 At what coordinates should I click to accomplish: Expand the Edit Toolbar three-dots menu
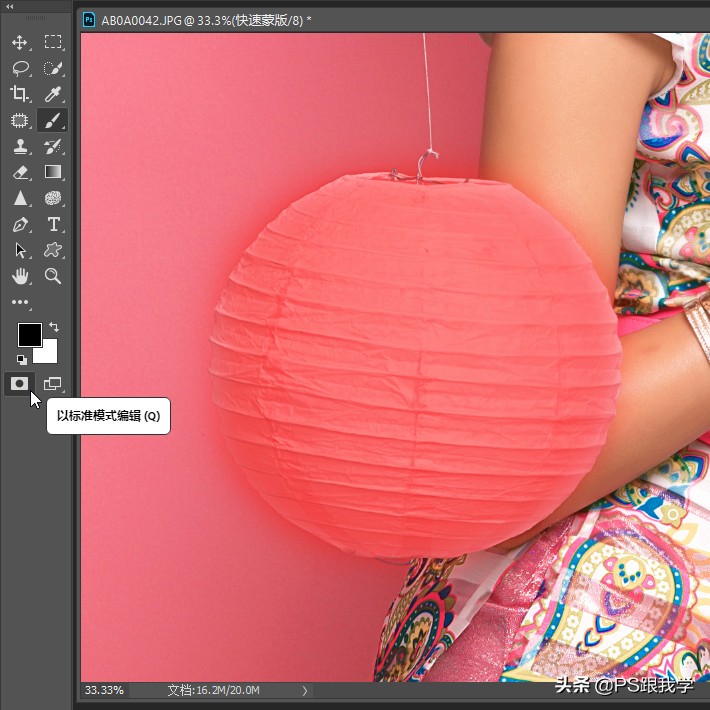point(20,302)
